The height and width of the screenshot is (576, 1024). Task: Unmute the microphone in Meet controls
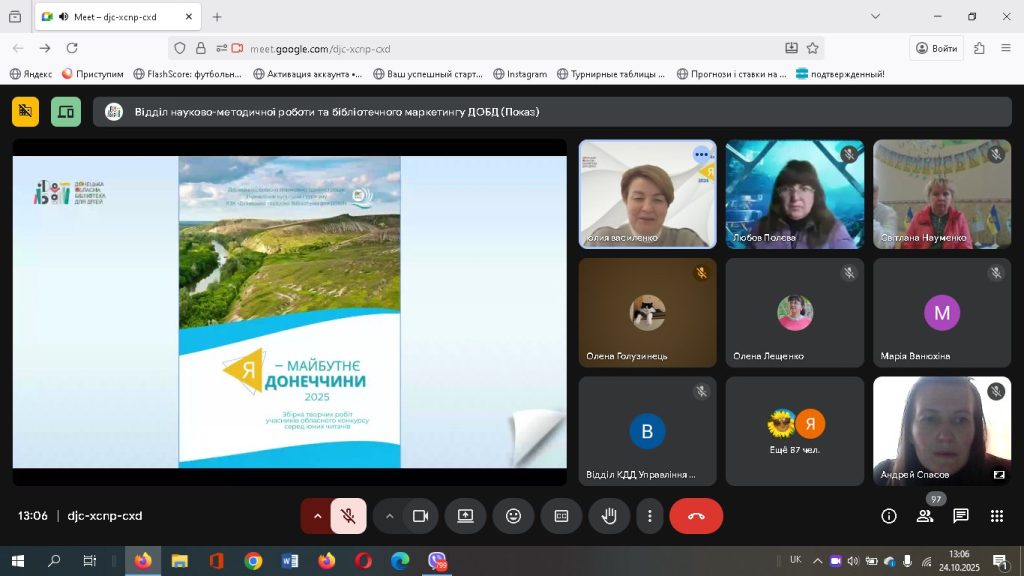pos(348,516)
